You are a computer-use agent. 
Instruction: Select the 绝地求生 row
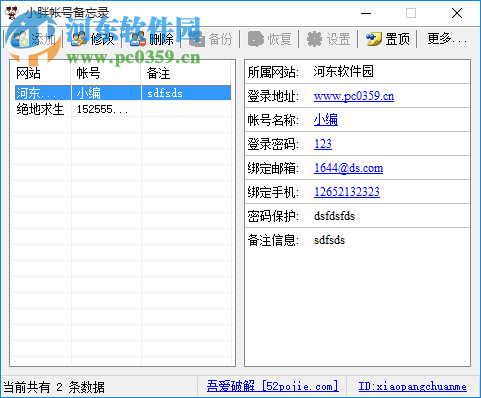click(123, 109)
